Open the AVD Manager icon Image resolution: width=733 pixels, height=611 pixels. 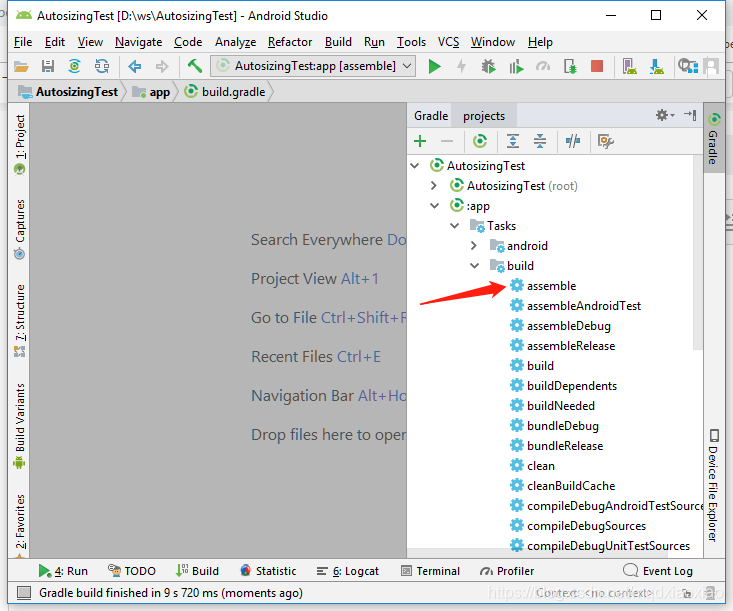629,66
